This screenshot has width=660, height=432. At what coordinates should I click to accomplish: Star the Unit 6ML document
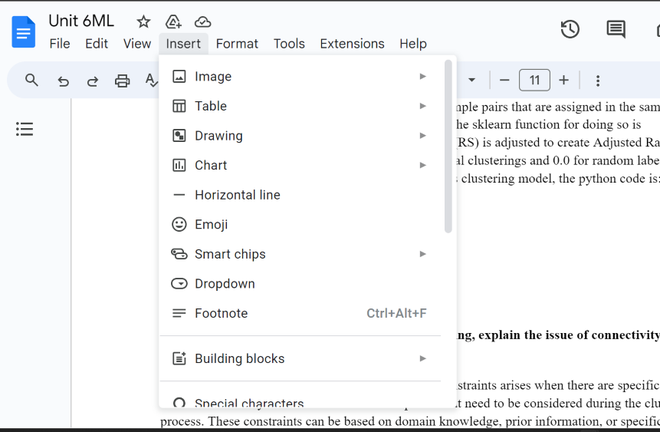point(143,21)
